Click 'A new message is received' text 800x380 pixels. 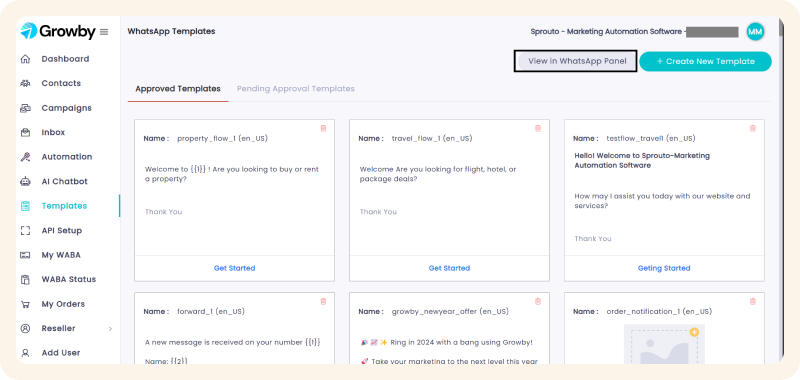point(233,343)
